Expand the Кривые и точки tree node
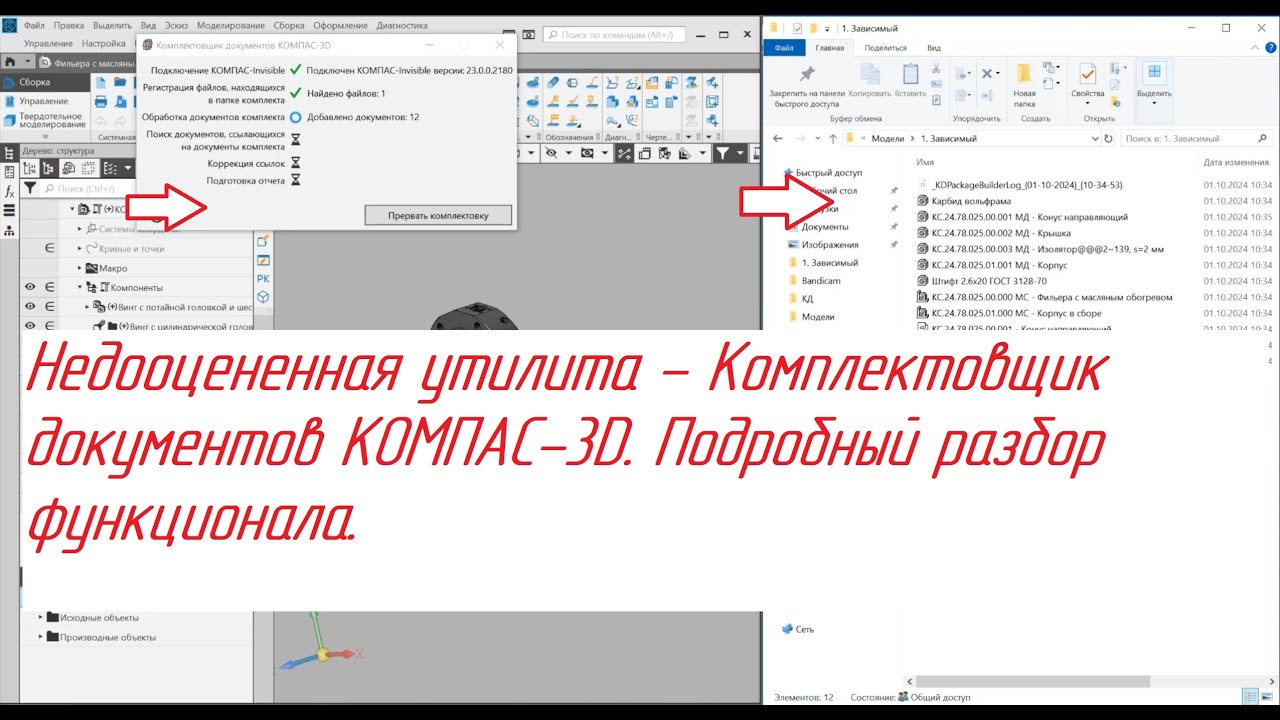 click(x=80, y=249)
